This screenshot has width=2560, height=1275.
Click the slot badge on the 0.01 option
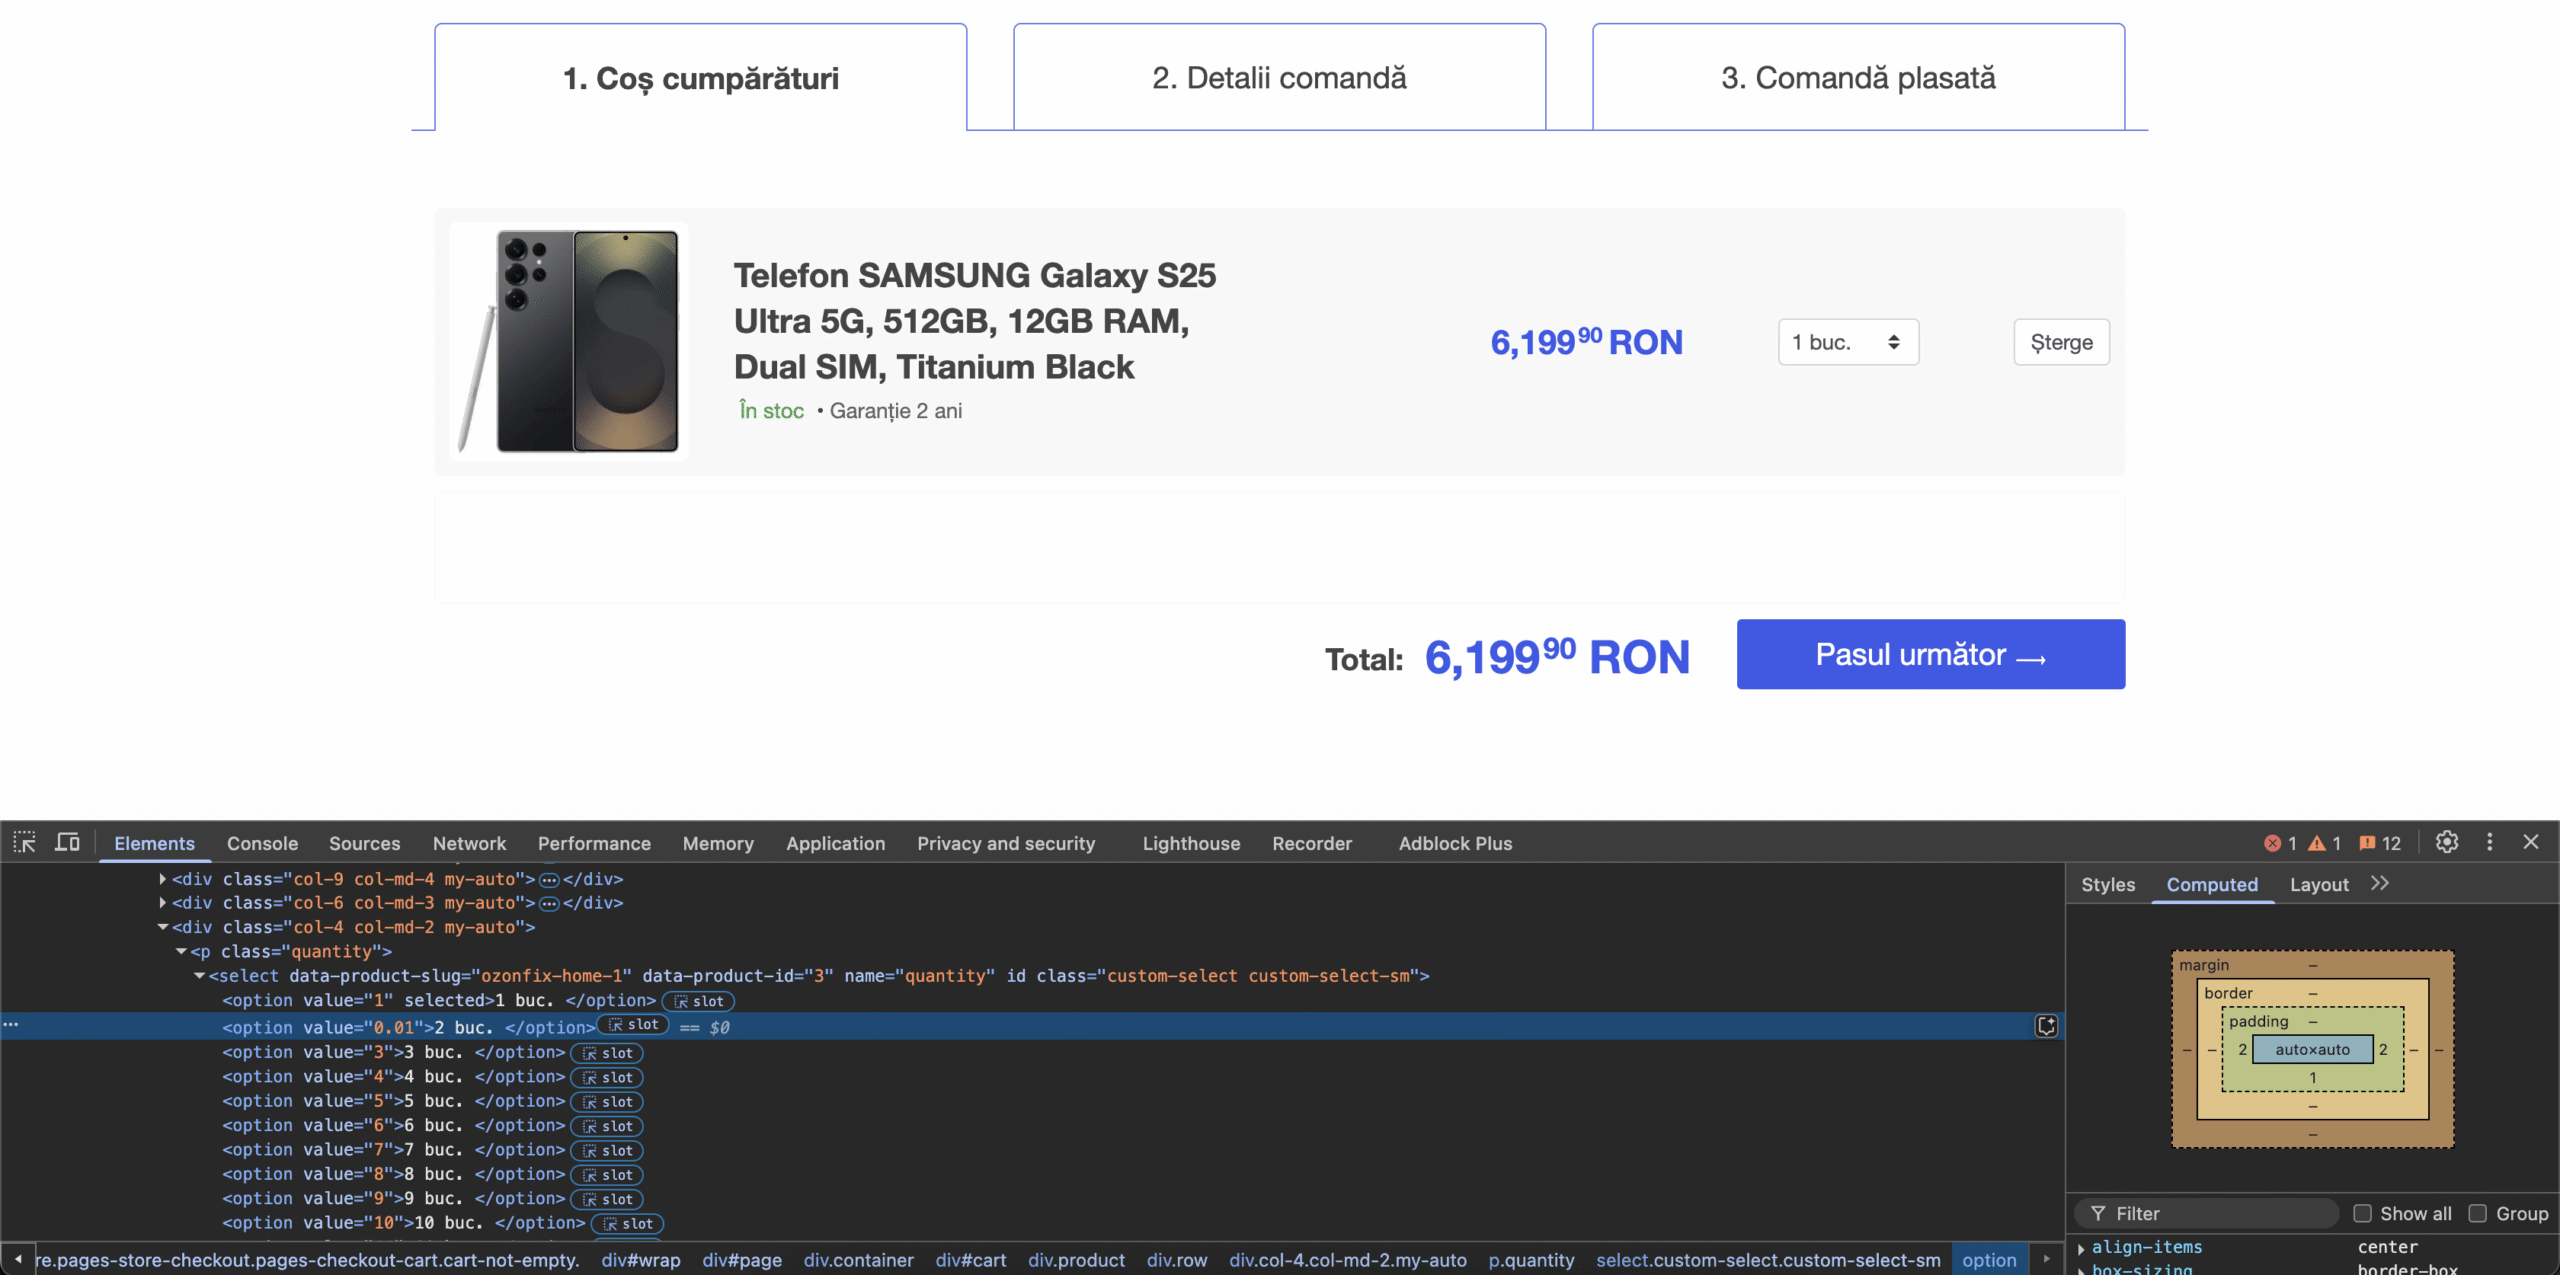[633, 1026]
